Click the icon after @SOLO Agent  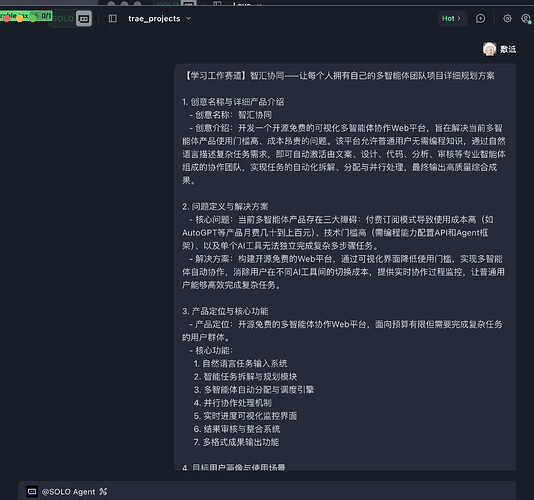(x=103, y=491)
